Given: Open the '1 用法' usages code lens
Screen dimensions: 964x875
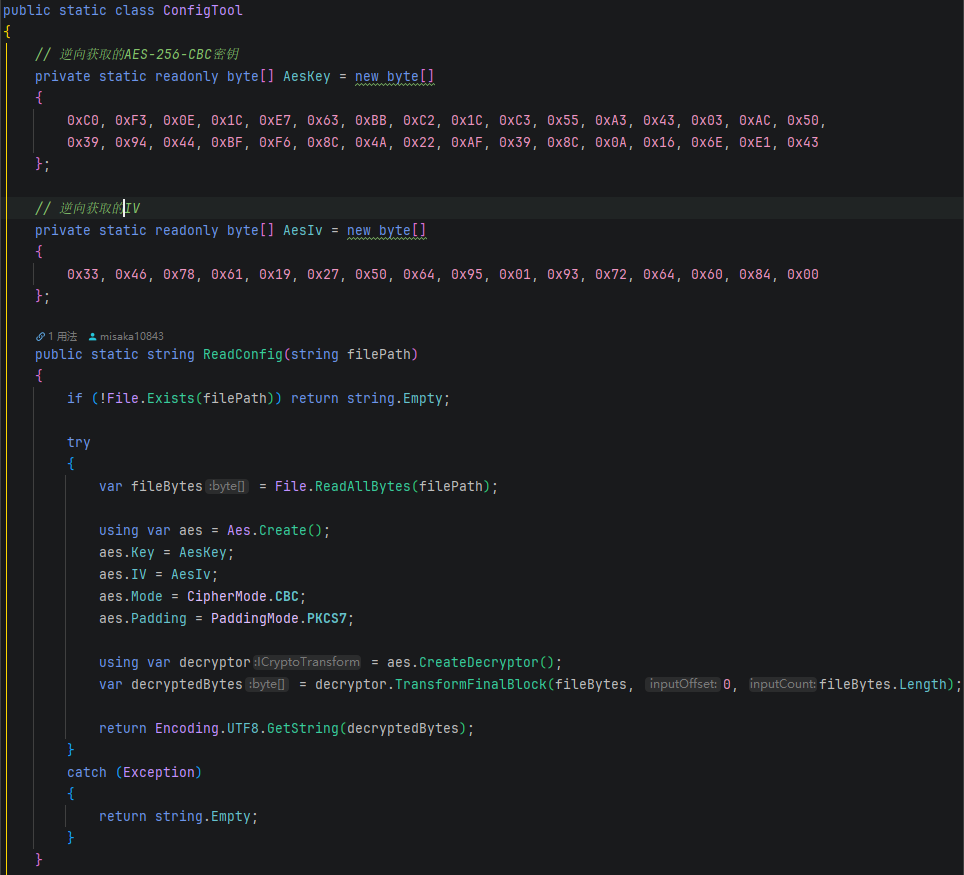Looking at the screenshot, I should coord(62,337).
